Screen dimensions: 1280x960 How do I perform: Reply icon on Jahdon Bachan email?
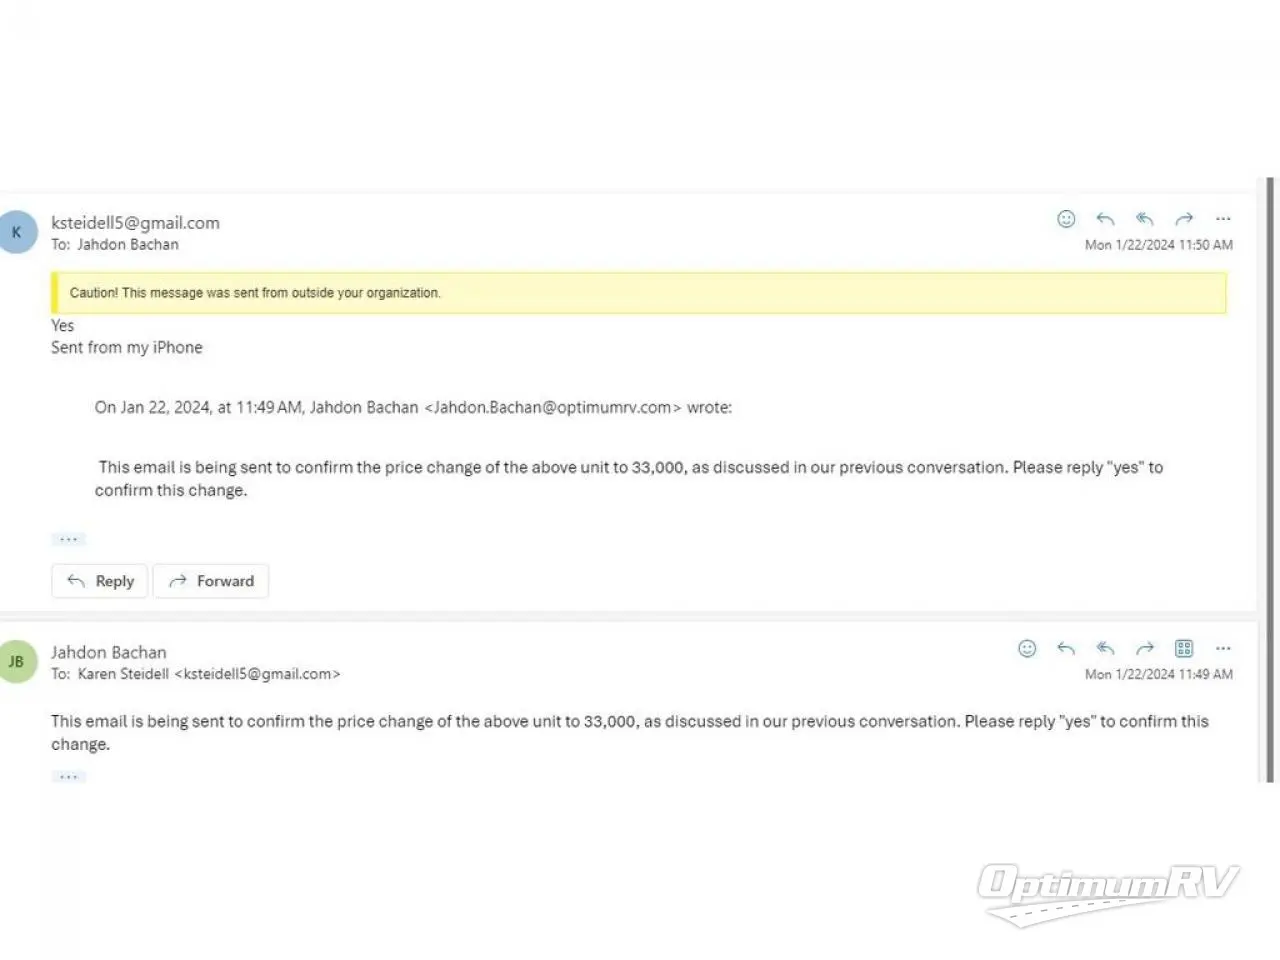point(1066,649)
